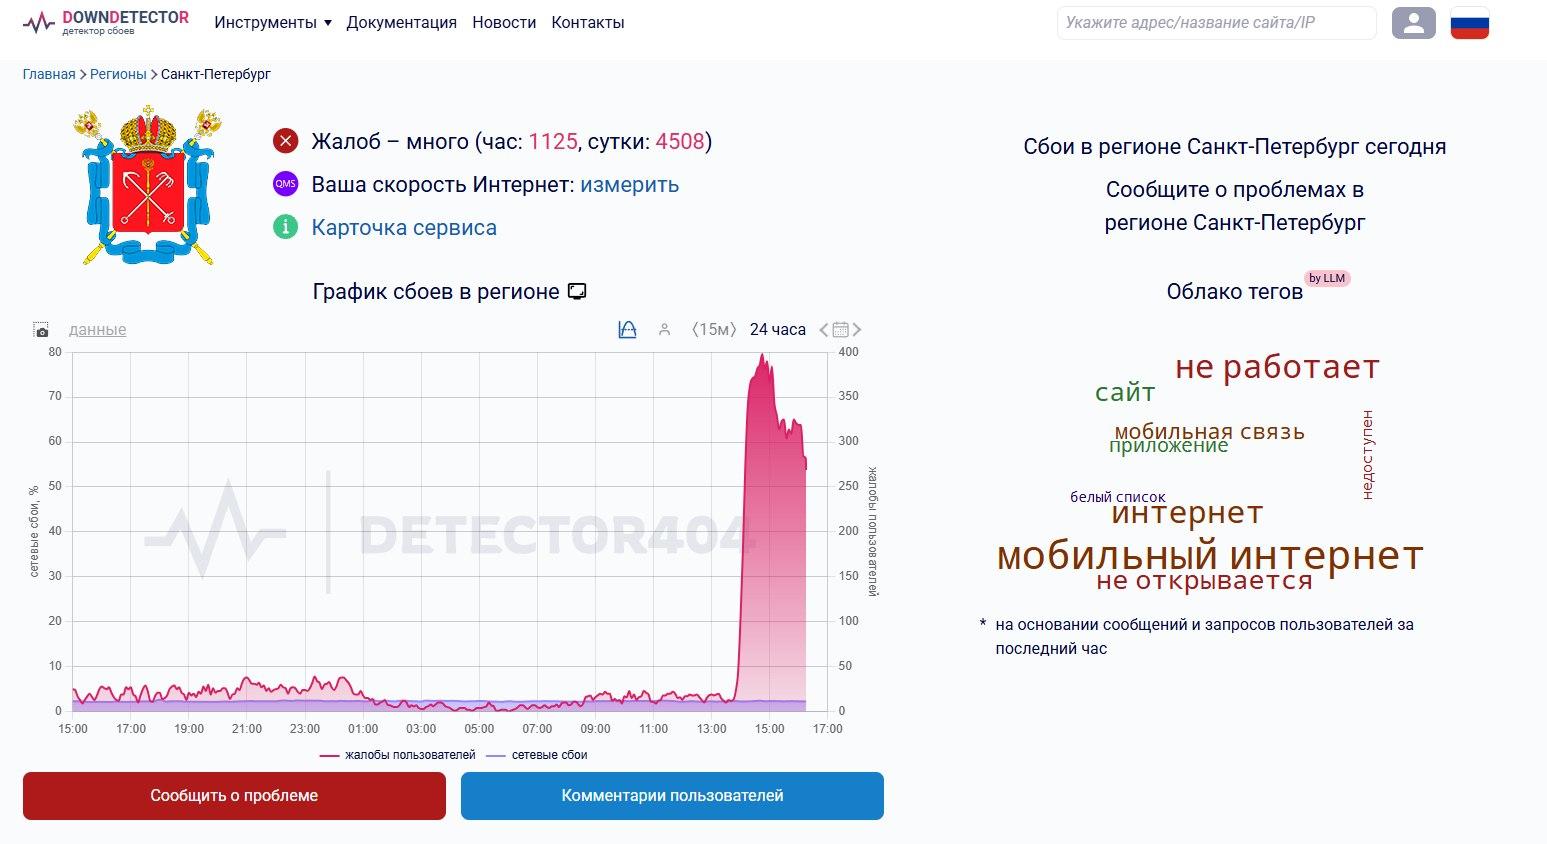Click the green info icon
Screen dimensions: 1547x844
(286, 227)
